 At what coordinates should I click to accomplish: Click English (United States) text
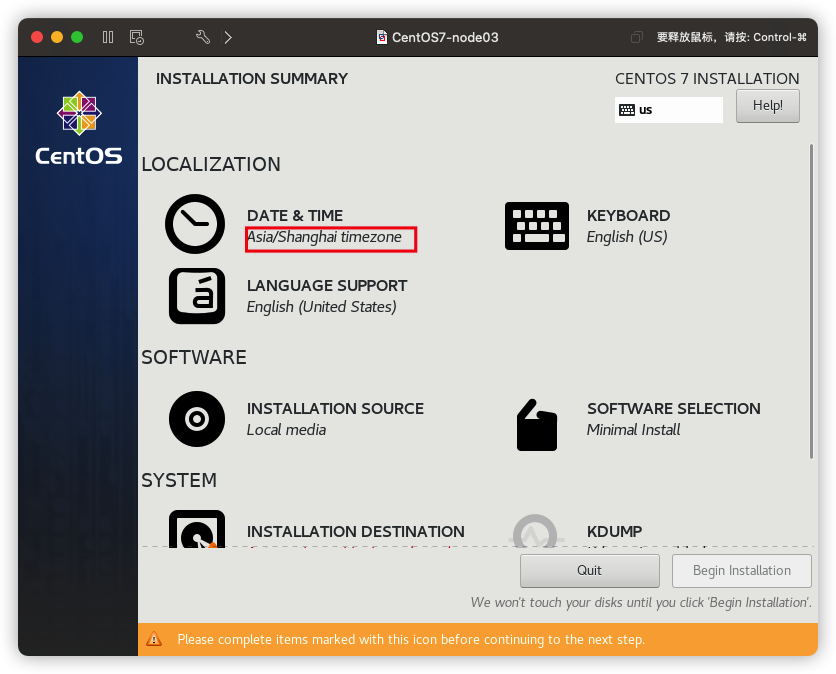coord(321,307)
